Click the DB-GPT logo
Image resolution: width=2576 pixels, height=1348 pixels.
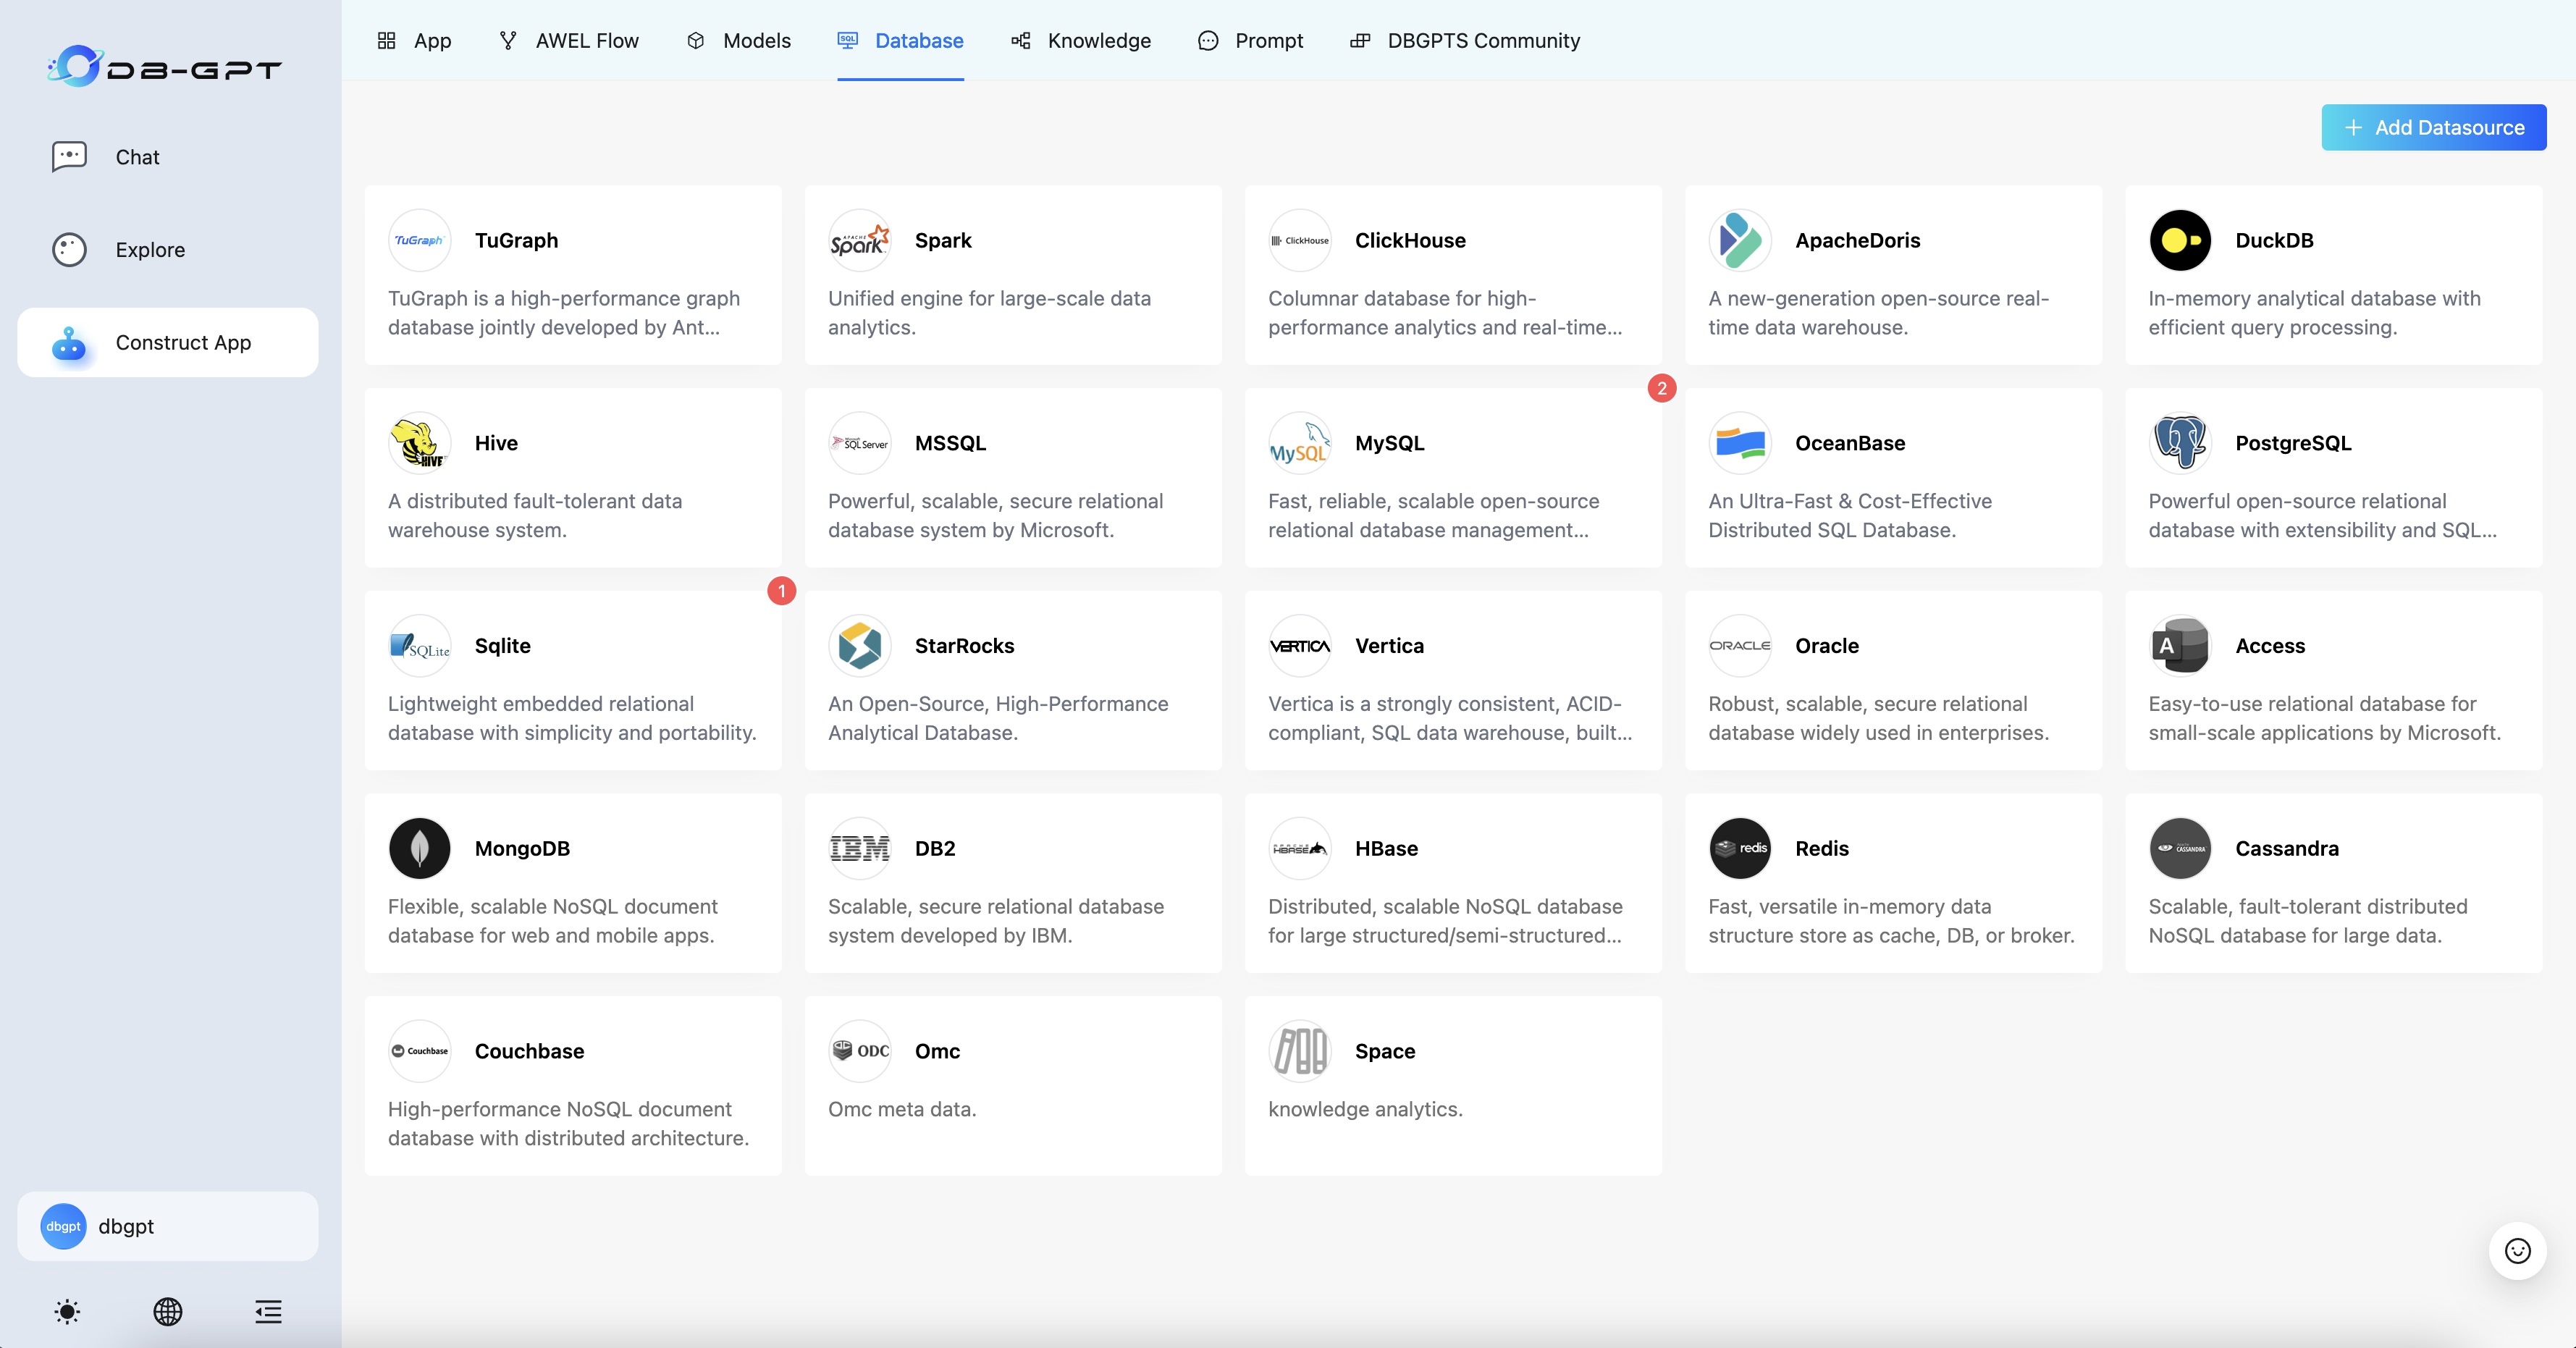point(164,66)
